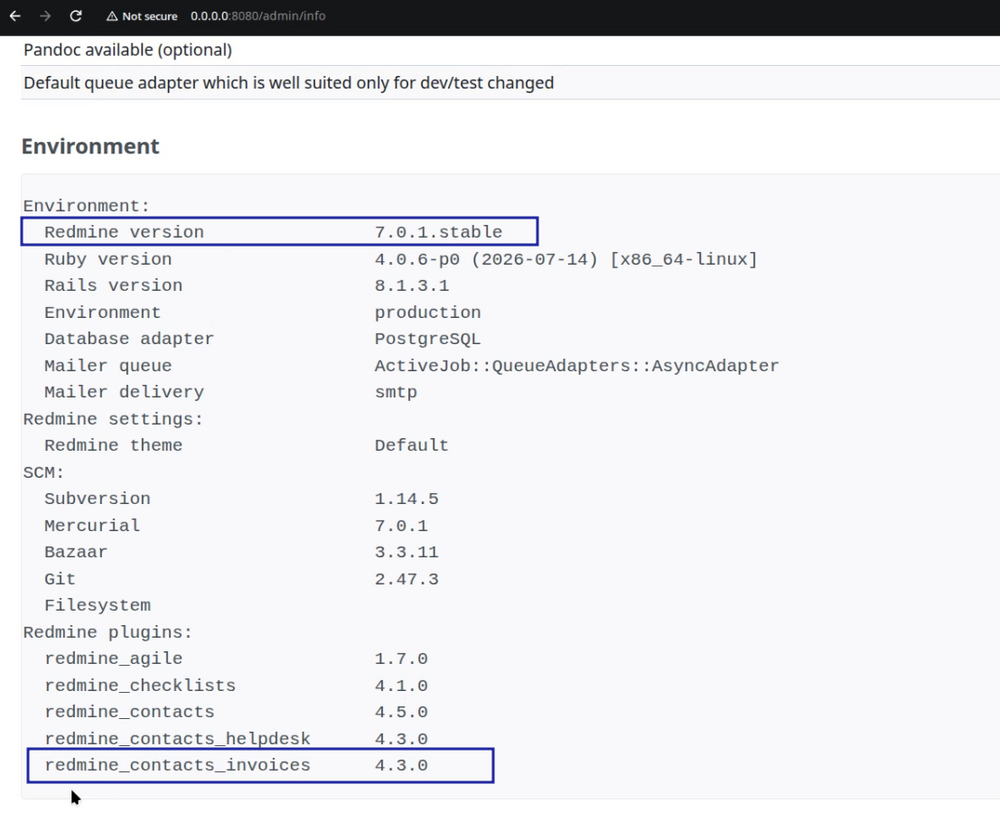Select the 'redmine_contacts_helpdesk' plugin name

click(x=177, y=739)
